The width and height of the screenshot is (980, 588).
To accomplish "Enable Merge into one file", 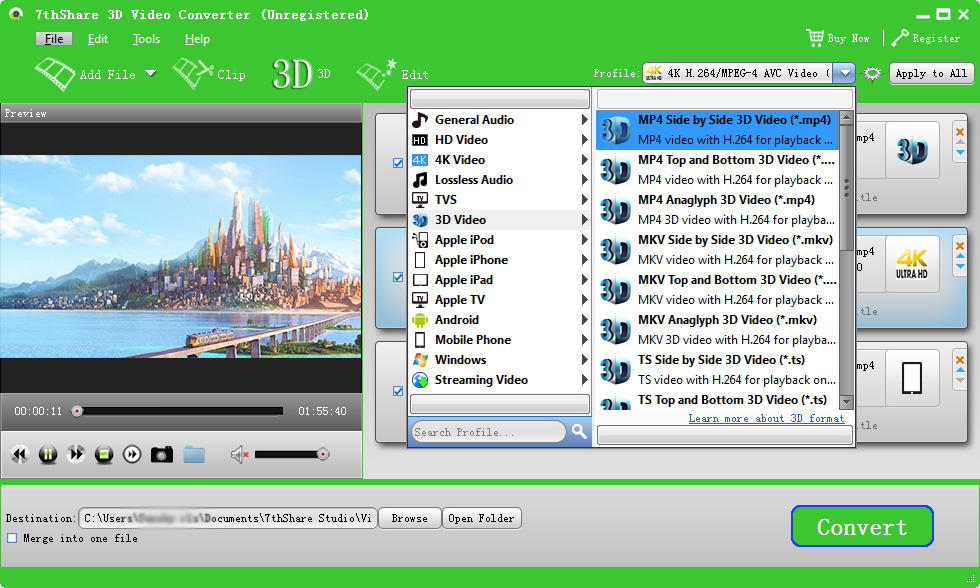I will (x=12, y=538).
